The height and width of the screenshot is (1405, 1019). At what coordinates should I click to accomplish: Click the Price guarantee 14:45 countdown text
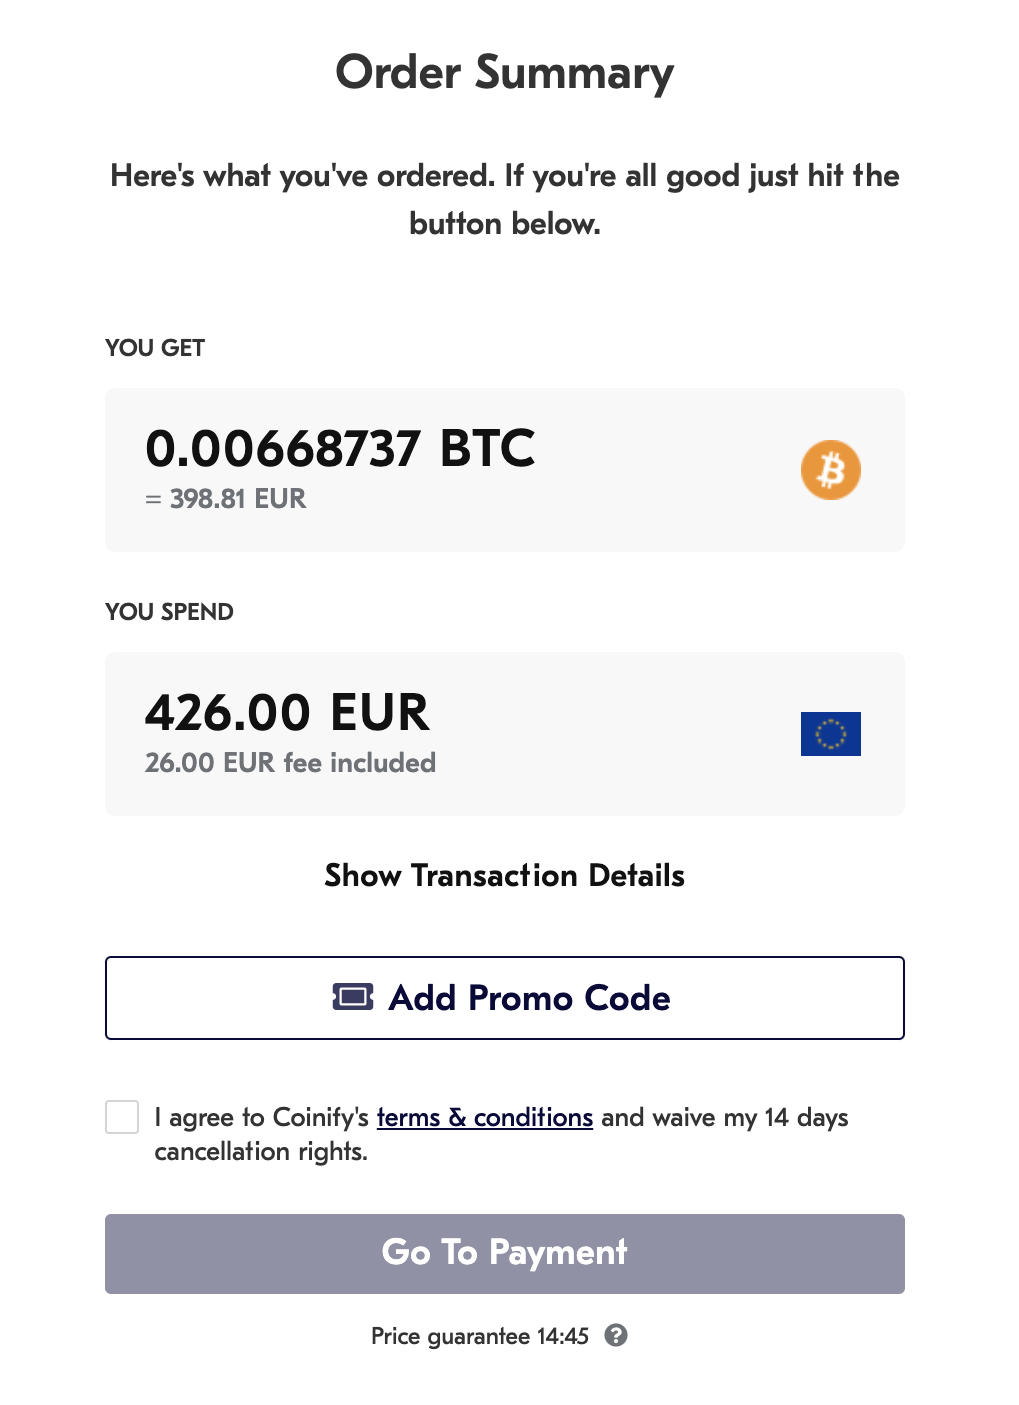pos(480,1336)
